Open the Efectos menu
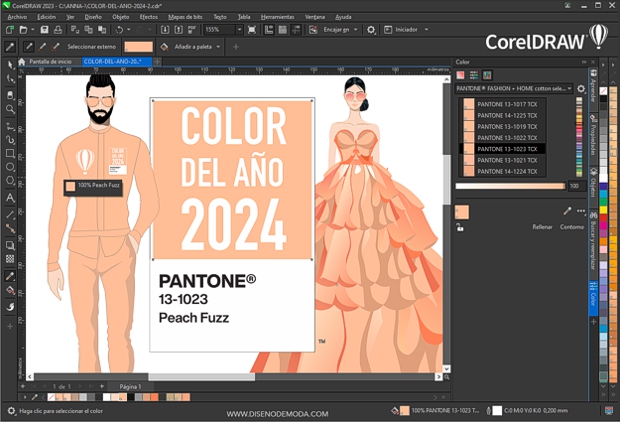 point(148,17)
